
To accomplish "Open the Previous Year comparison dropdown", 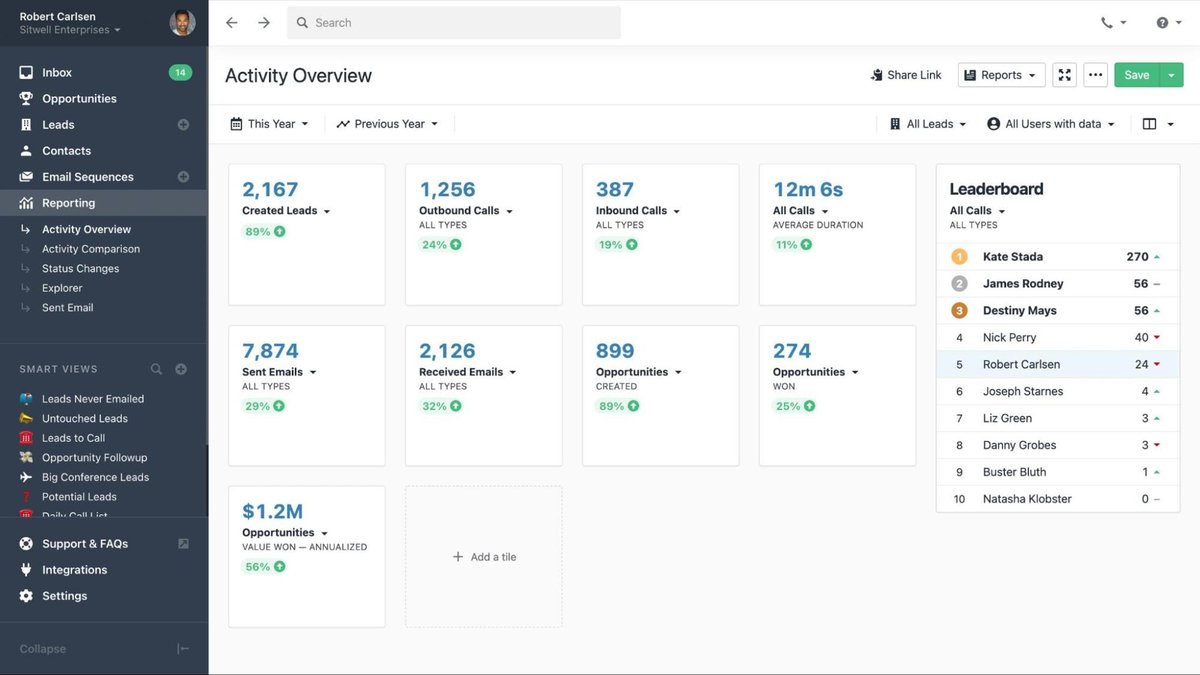I will [388, 124].
